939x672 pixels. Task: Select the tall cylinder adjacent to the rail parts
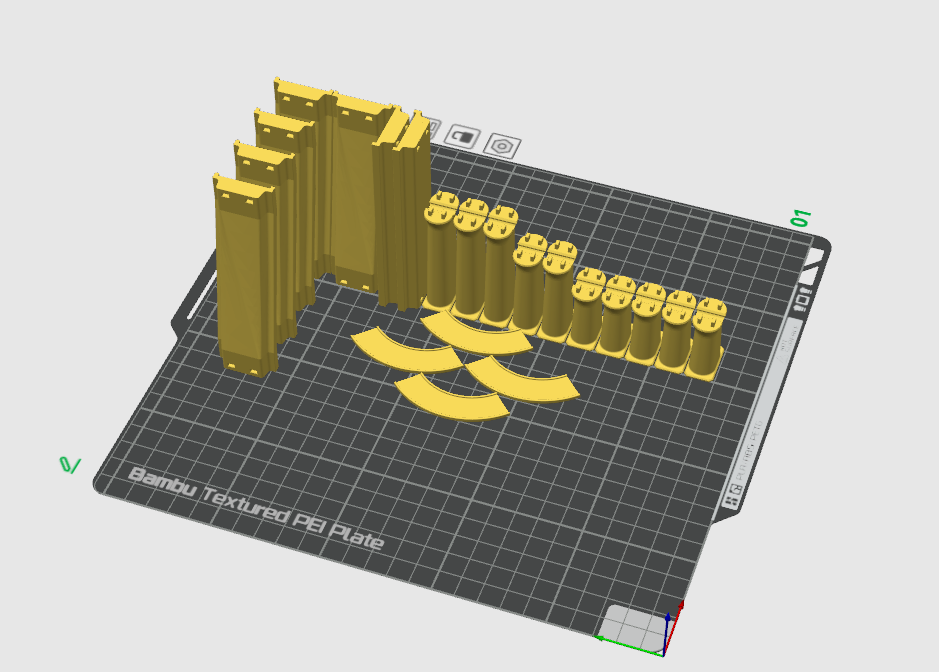click(441, 252)
